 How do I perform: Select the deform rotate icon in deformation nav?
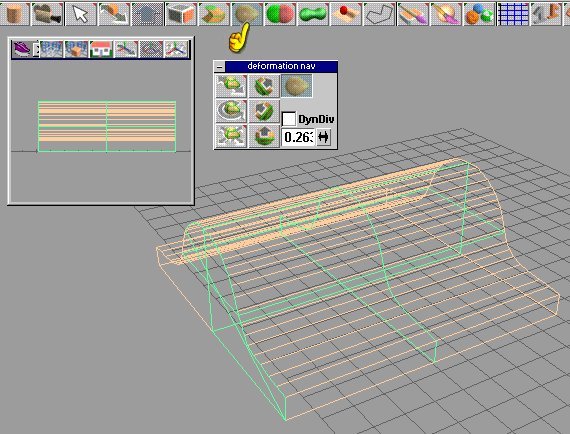tap(231, 111)
